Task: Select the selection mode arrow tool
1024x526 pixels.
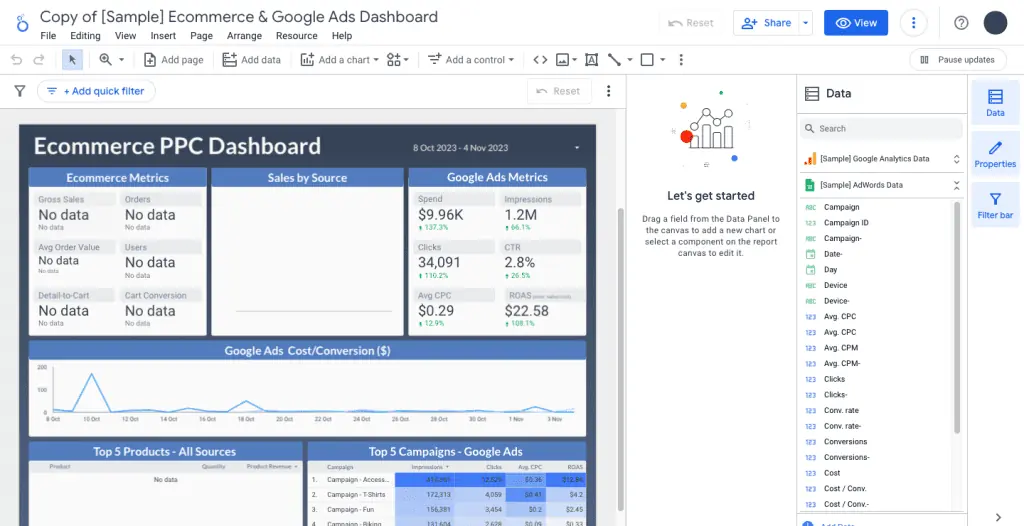Action: (x=72, y=59)
